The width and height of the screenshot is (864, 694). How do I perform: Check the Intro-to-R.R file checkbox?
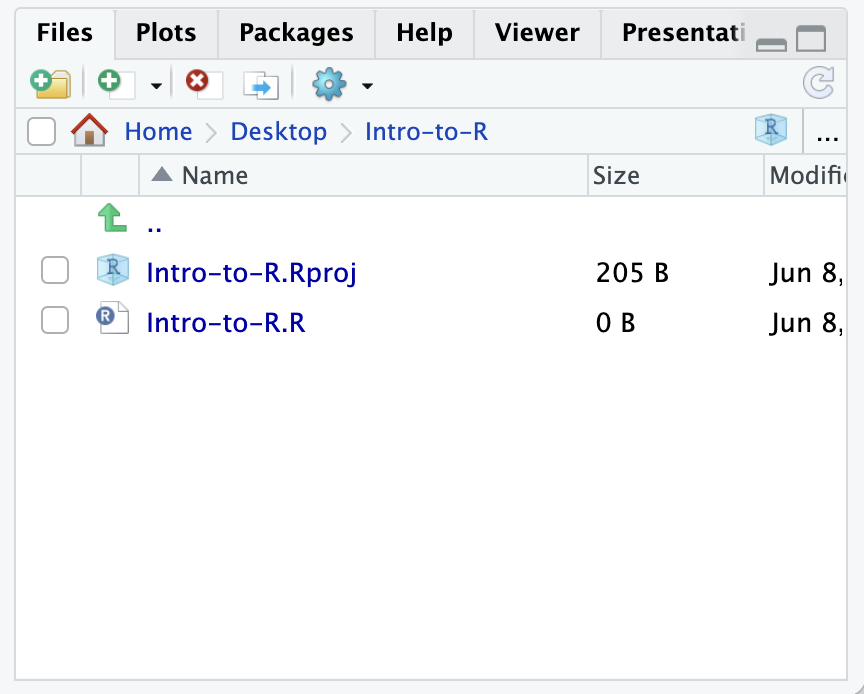[x=54, y=321]
